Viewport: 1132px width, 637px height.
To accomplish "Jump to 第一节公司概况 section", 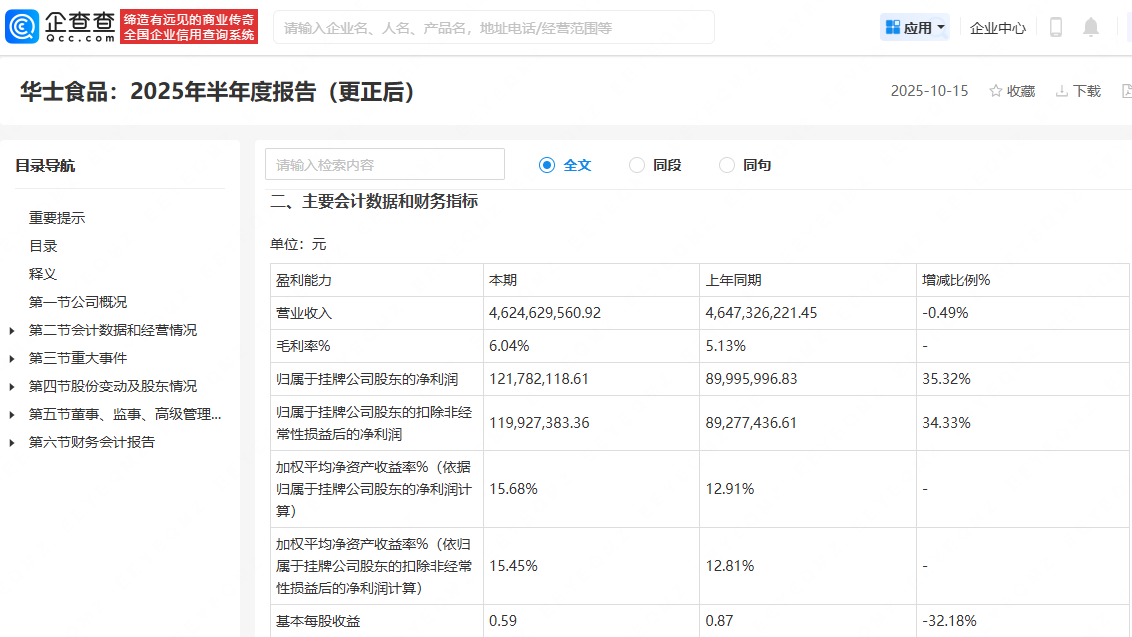I will 78,302.
